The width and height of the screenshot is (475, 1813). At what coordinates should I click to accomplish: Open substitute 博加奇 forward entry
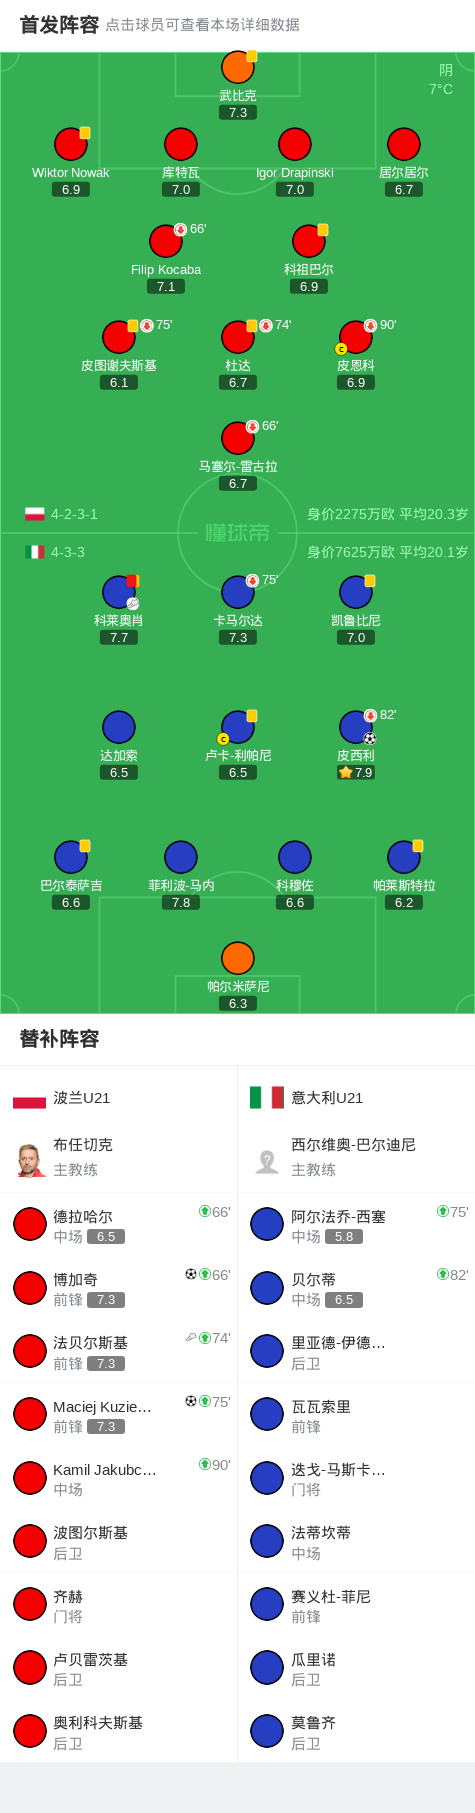pos(119,1288)
